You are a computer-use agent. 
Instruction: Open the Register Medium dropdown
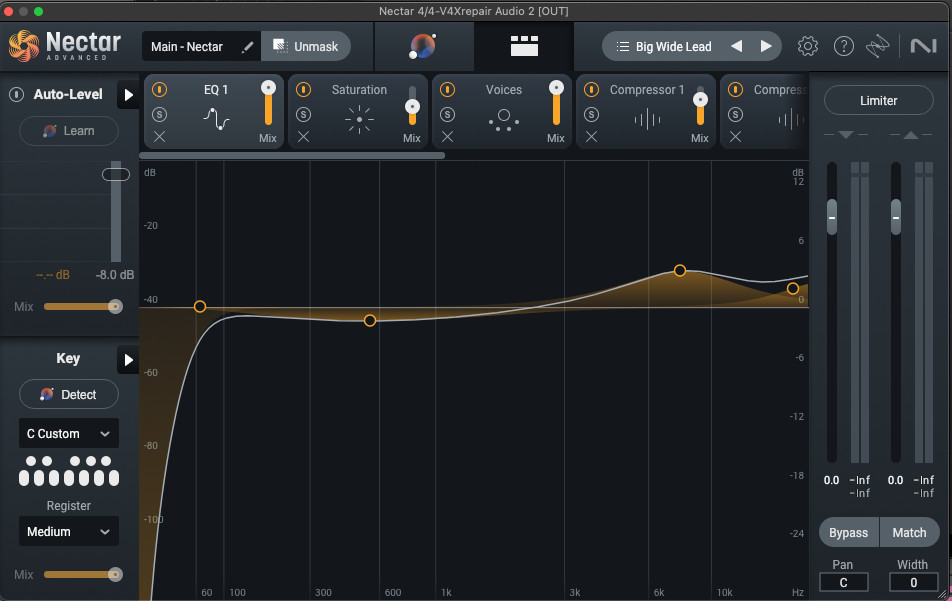point(69,531)
